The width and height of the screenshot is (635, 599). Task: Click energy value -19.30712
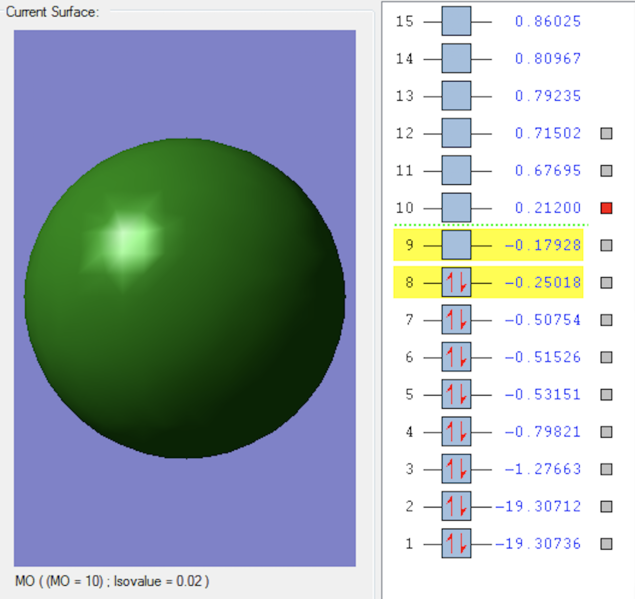click(538, 506)
